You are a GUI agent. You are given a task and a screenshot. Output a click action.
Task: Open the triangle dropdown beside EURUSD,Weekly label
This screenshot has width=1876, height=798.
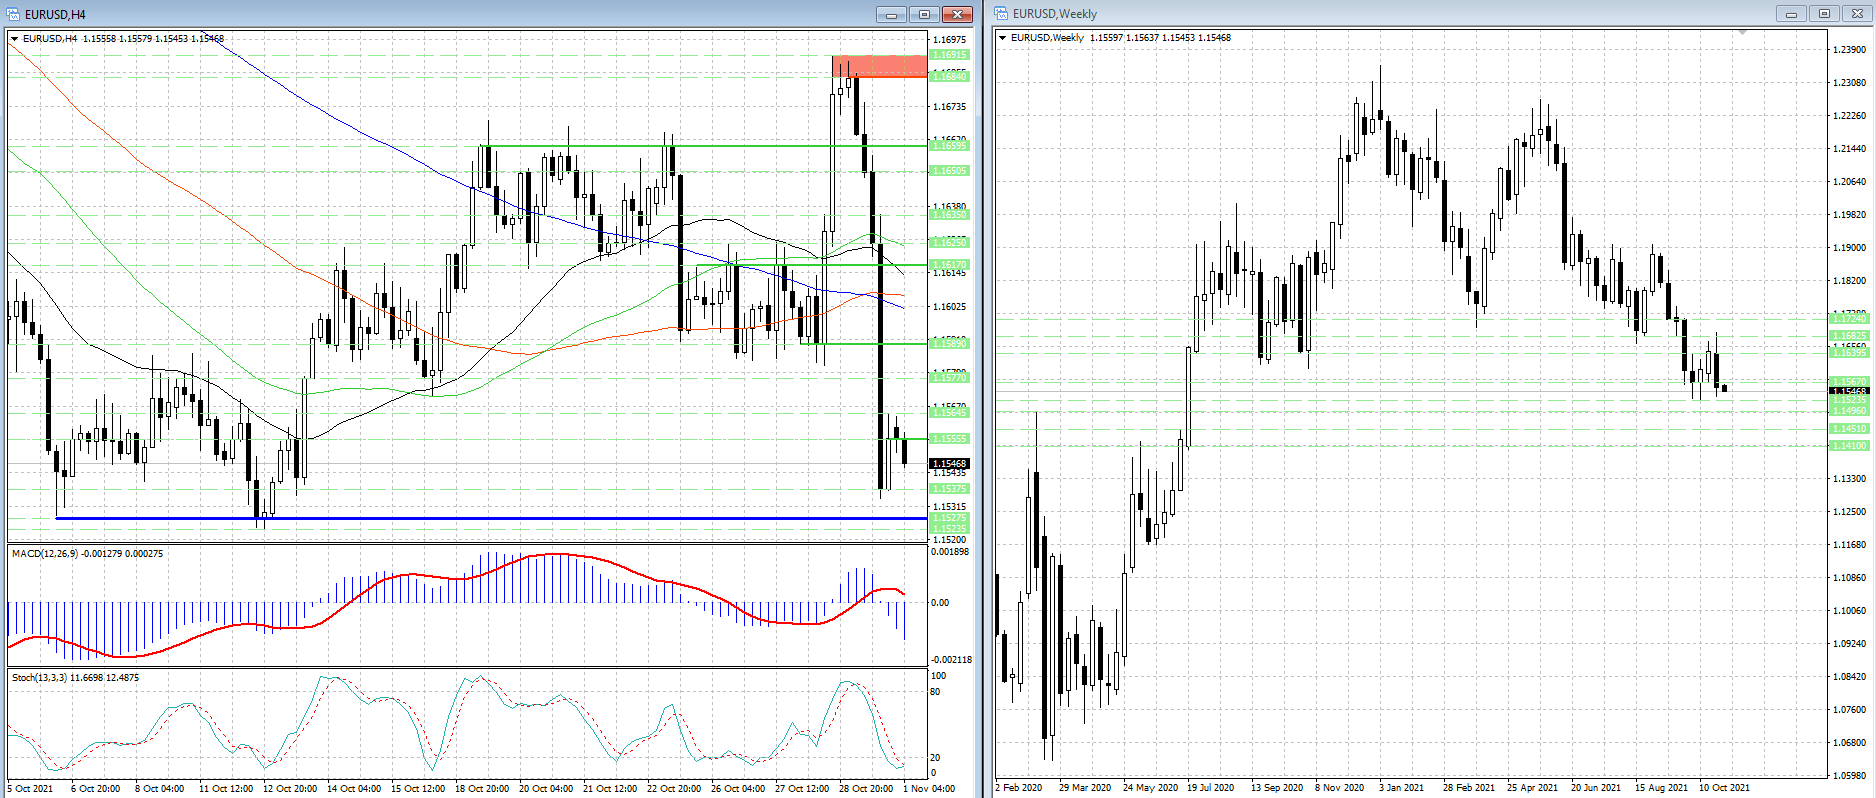click(1002, 38)
